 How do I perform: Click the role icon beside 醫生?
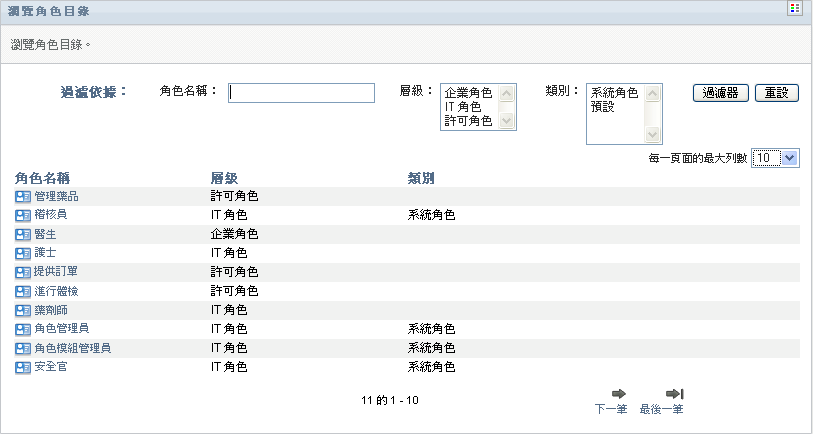tap(23, 234)
